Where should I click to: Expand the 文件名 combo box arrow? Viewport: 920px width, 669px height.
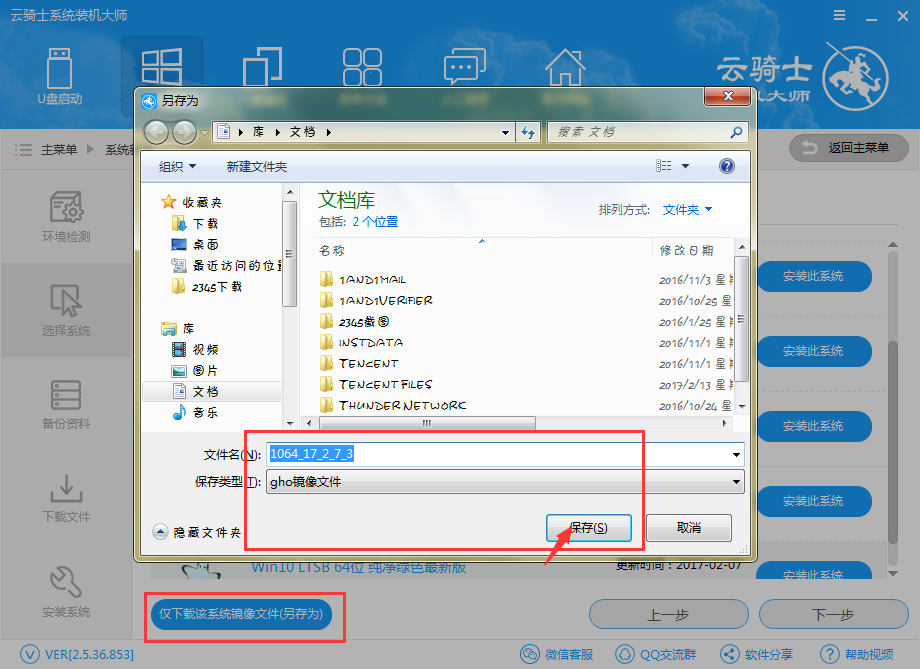[x=736, y=454]
